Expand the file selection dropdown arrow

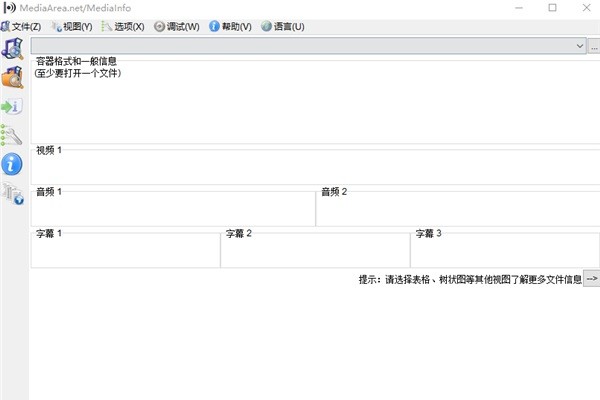[x=580, y=46]
